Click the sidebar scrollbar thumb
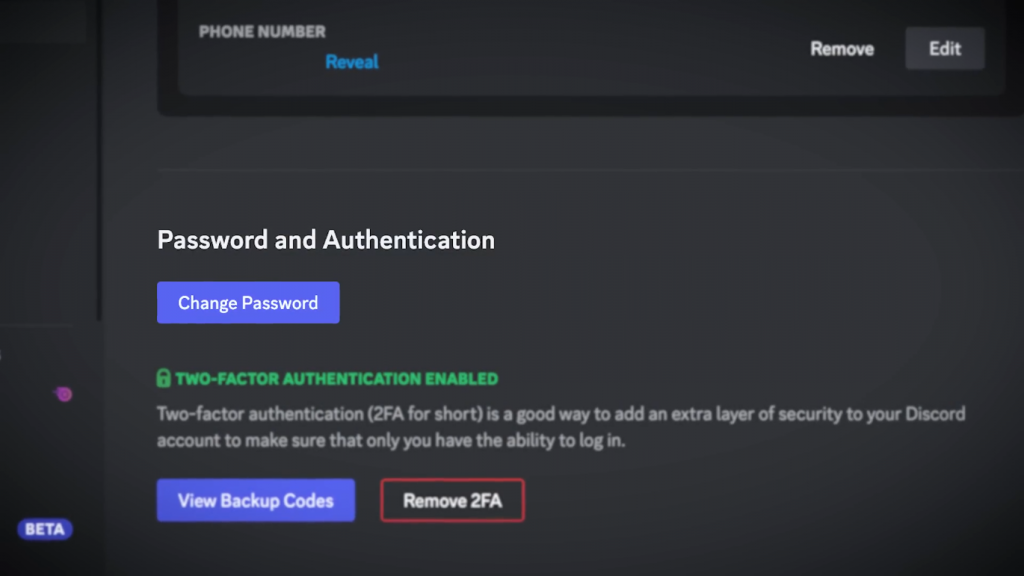Image resolution: width=1024 pixels, height=576 pixels. coord(98,160)
